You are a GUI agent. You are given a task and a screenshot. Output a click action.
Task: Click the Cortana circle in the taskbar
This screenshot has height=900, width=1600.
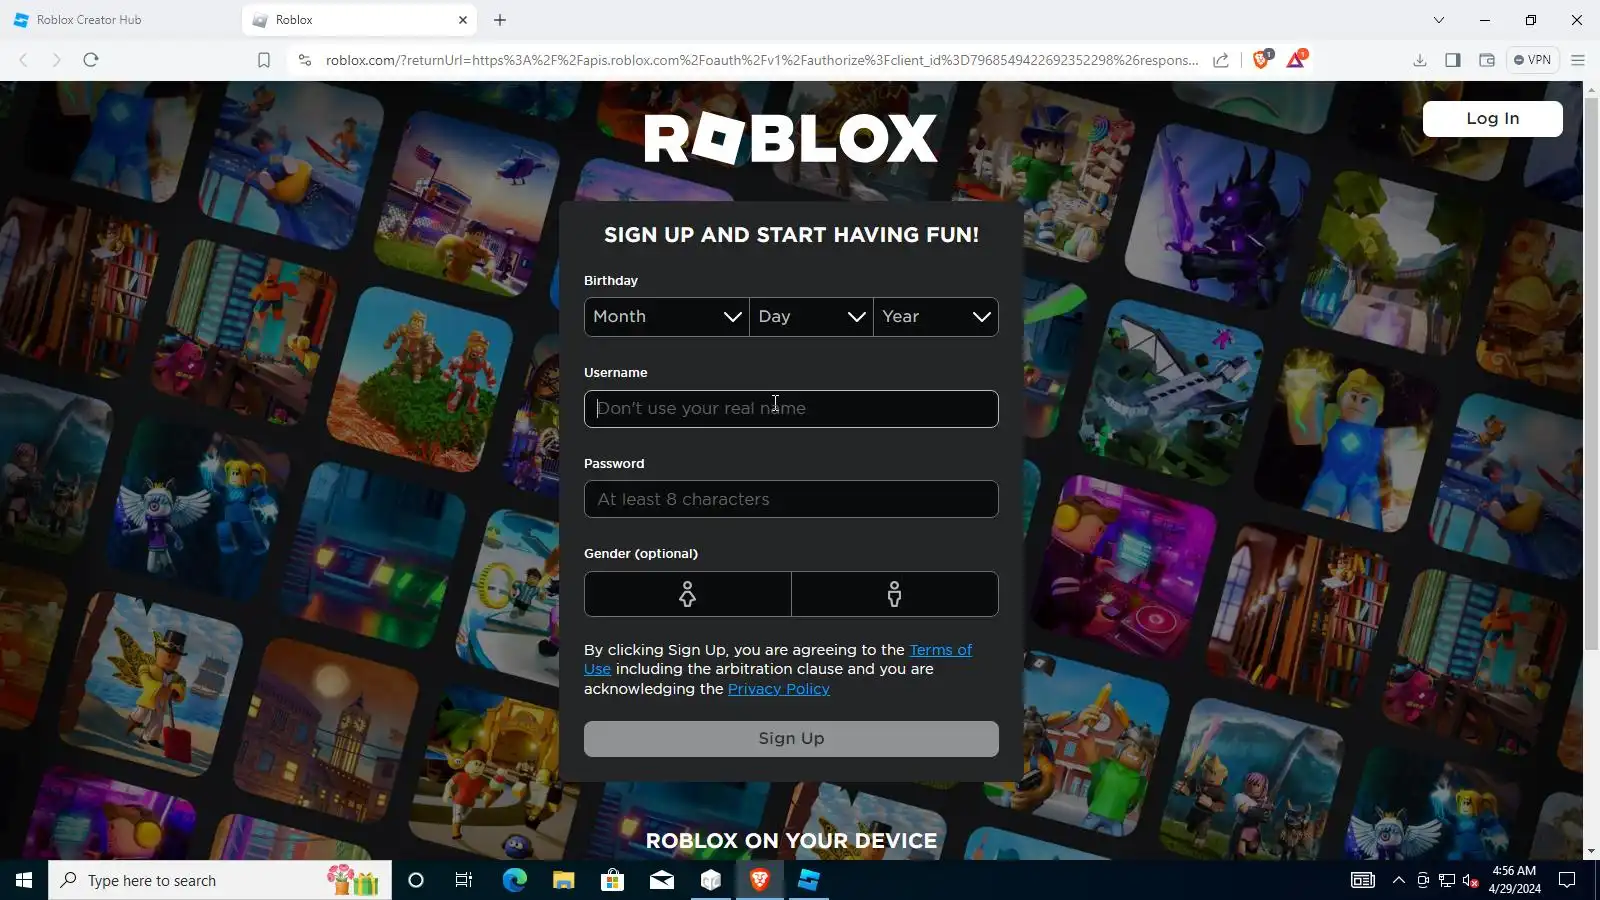(x=416, y=880)
